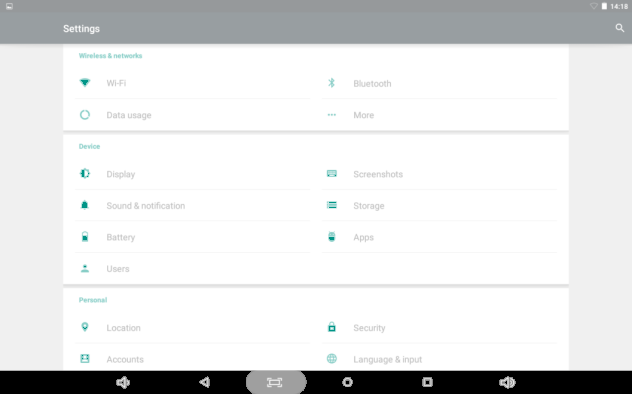Tap the Battery icon
This screenshot has height=394, width=632.
click(85, 236)
